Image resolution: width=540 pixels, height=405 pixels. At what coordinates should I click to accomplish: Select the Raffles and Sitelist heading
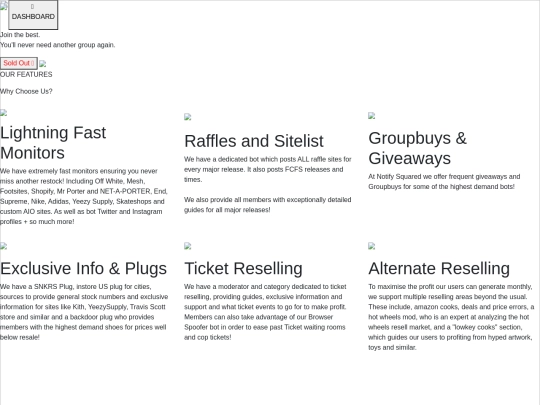(x=254, y=141)
